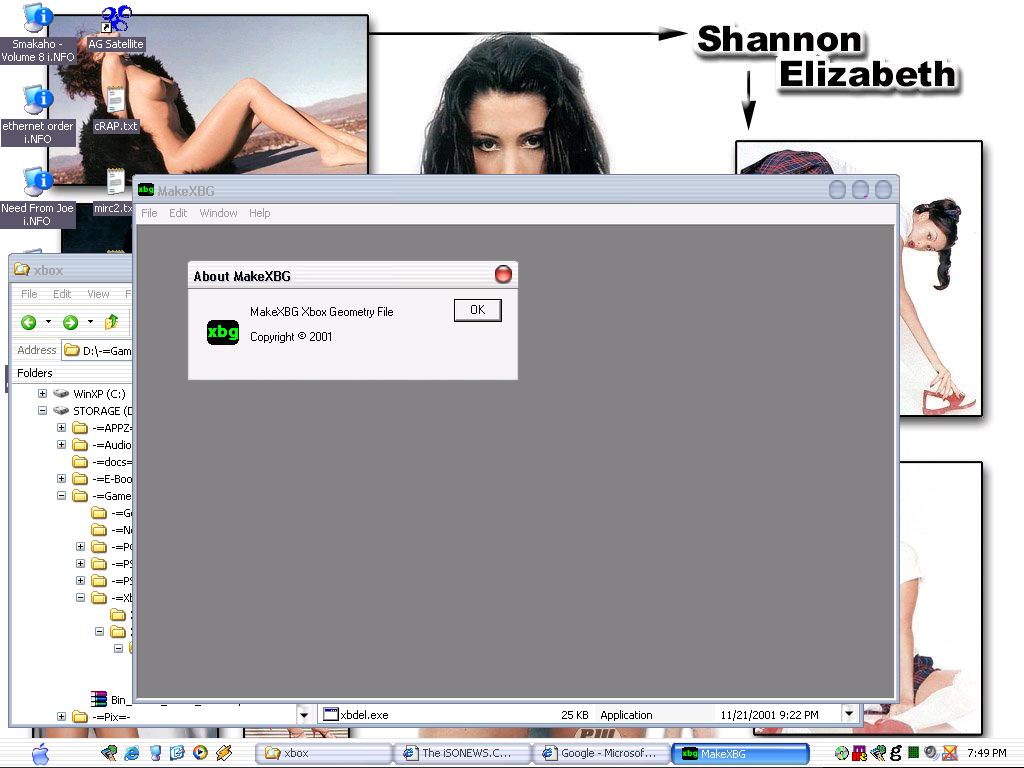
Task: Open ethernet order i.NFO desktop icon
Action: coord(38,115)
